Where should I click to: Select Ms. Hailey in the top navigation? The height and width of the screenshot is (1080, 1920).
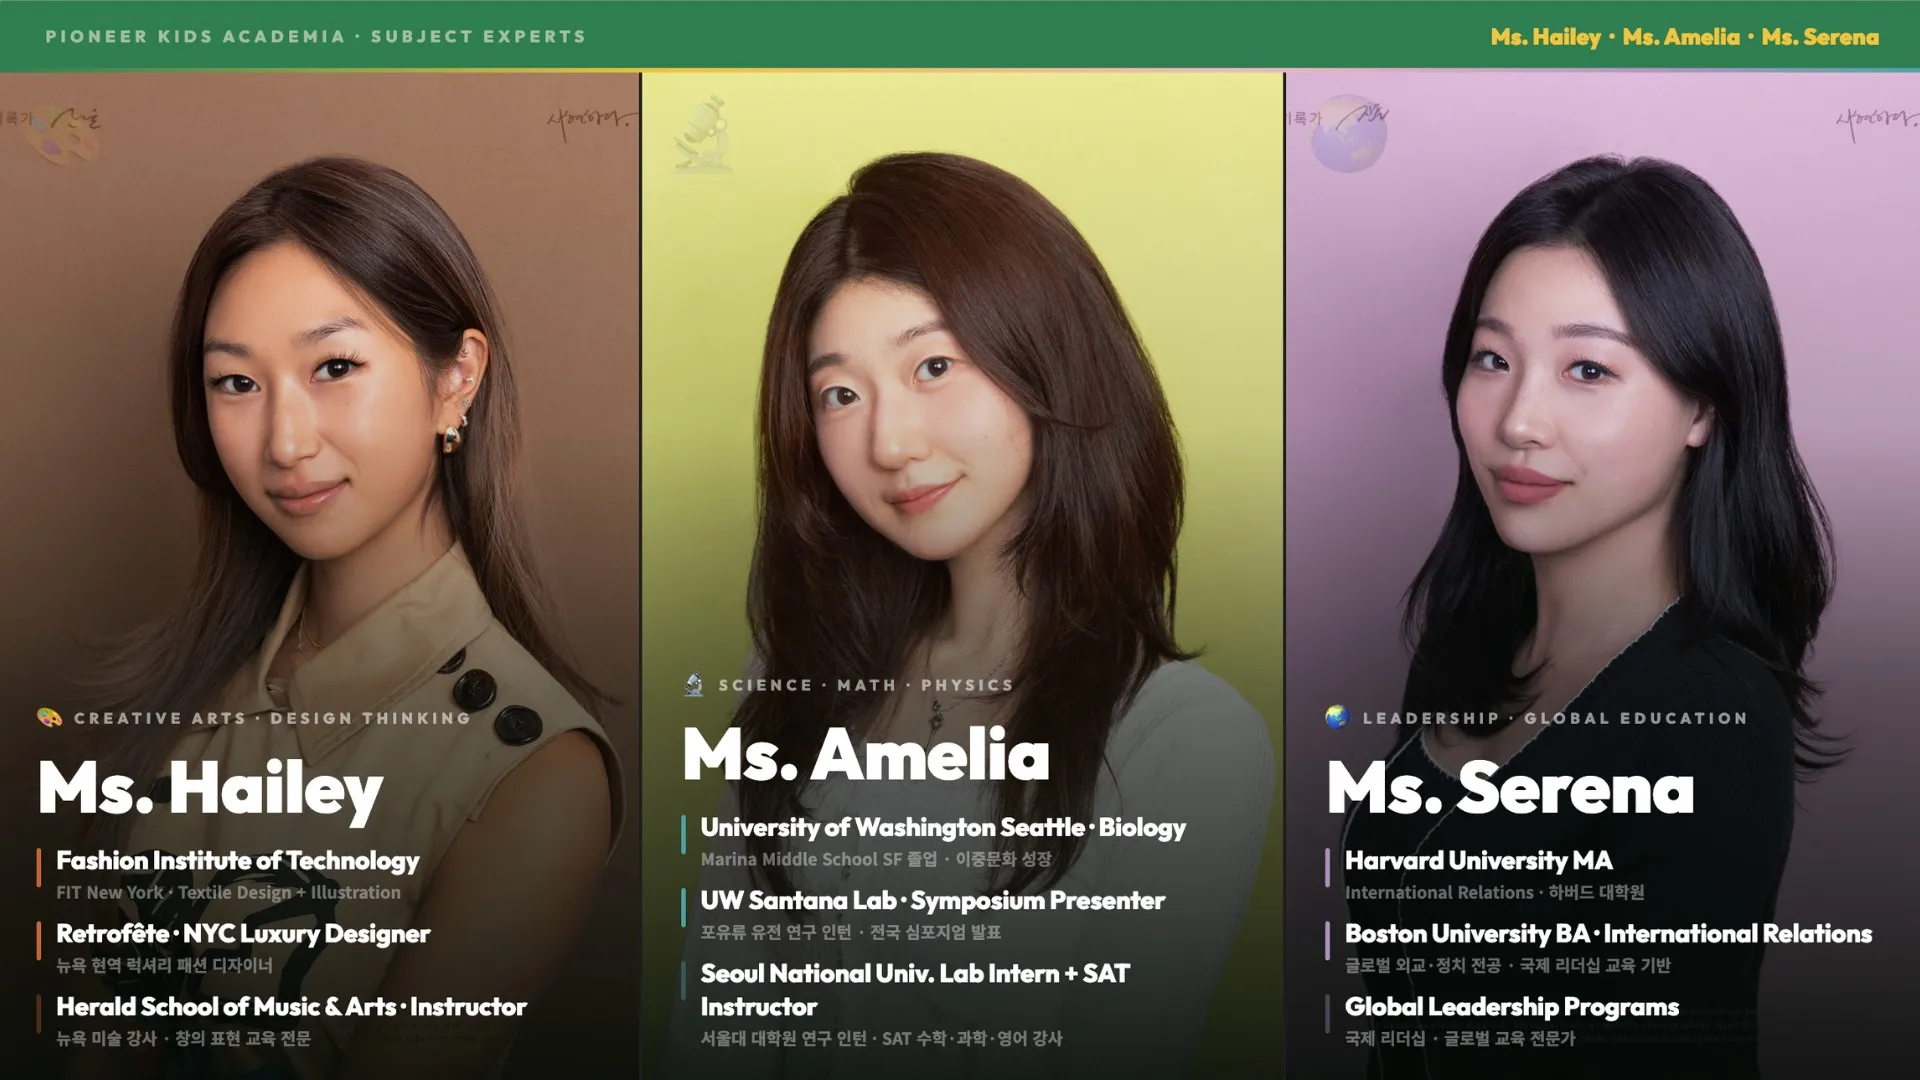tap(1545, 37)
